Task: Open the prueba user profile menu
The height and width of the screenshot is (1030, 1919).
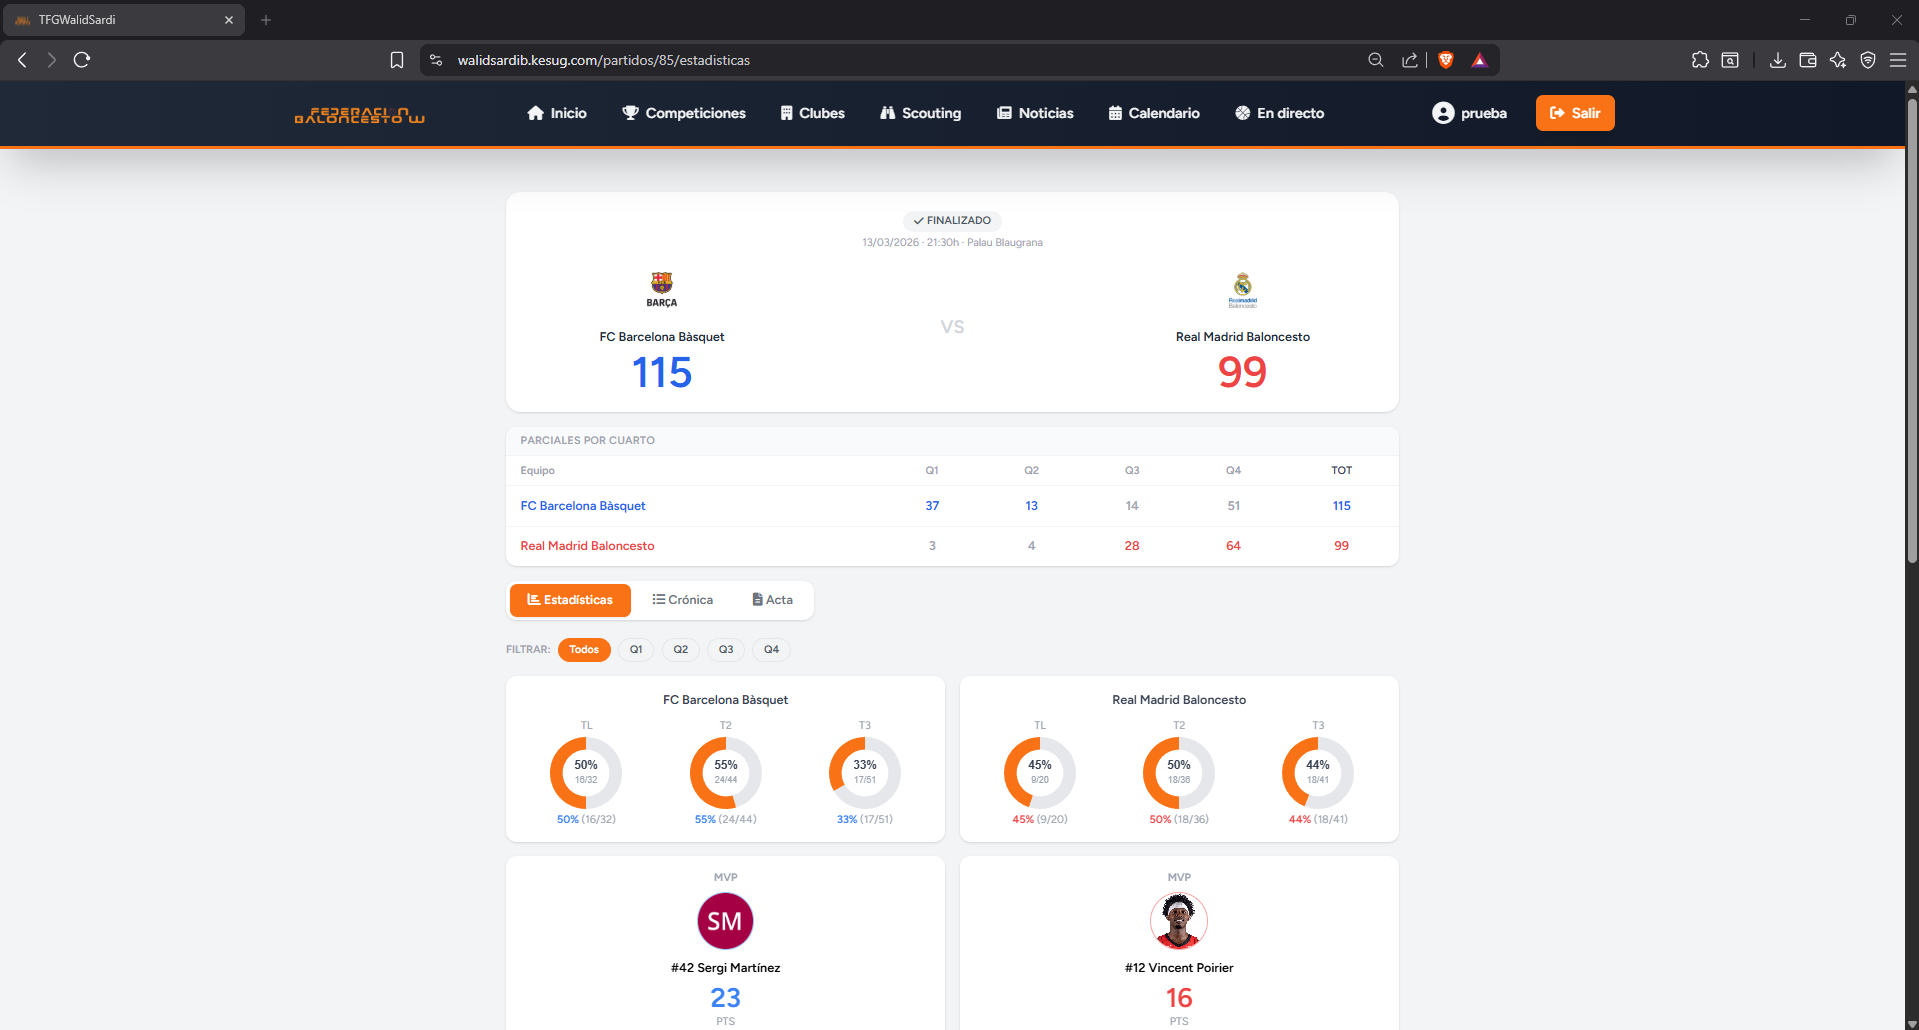Action: click(1469, 113)
